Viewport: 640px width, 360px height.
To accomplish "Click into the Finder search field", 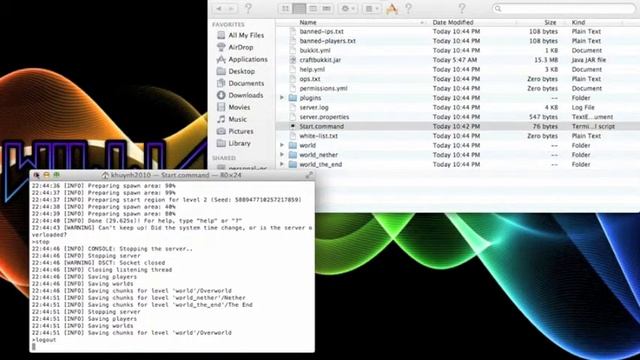I will pyautogui.click(x=563, y=8).
